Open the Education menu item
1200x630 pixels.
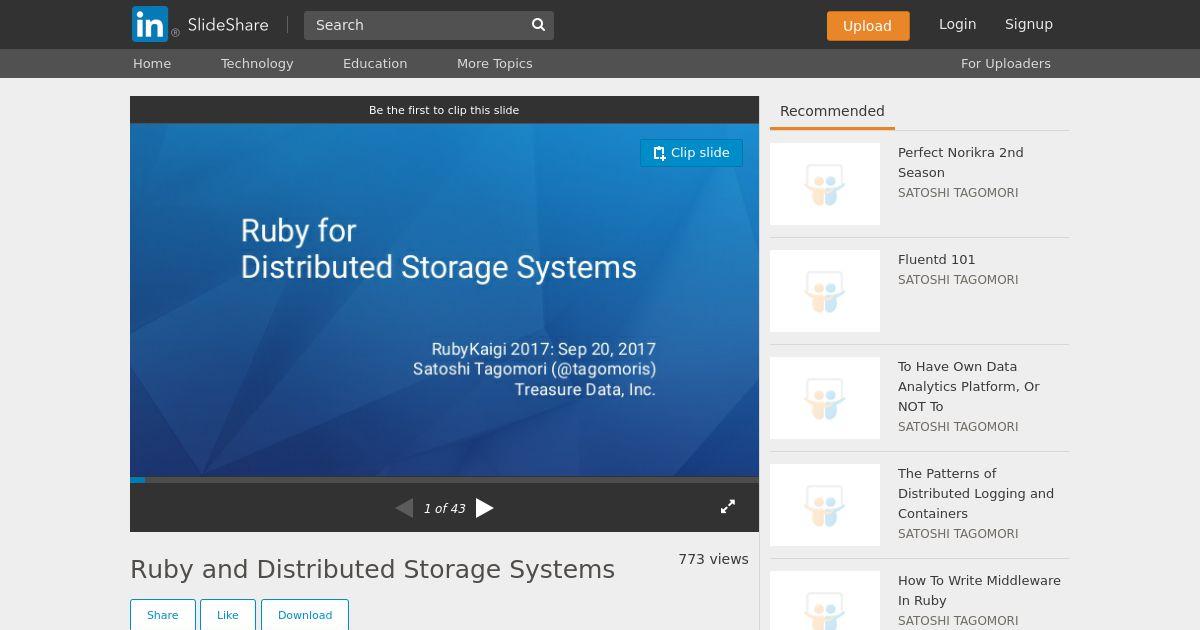[x=375, y=63]
